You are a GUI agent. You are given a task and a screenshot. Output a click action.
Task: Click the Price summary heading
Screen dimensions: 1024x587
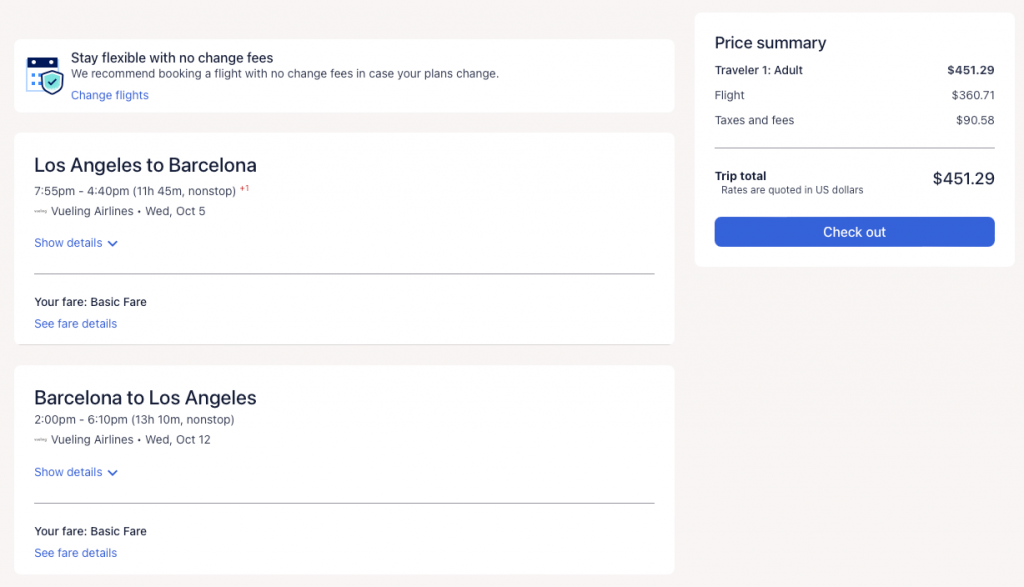[x=770, y=43]
